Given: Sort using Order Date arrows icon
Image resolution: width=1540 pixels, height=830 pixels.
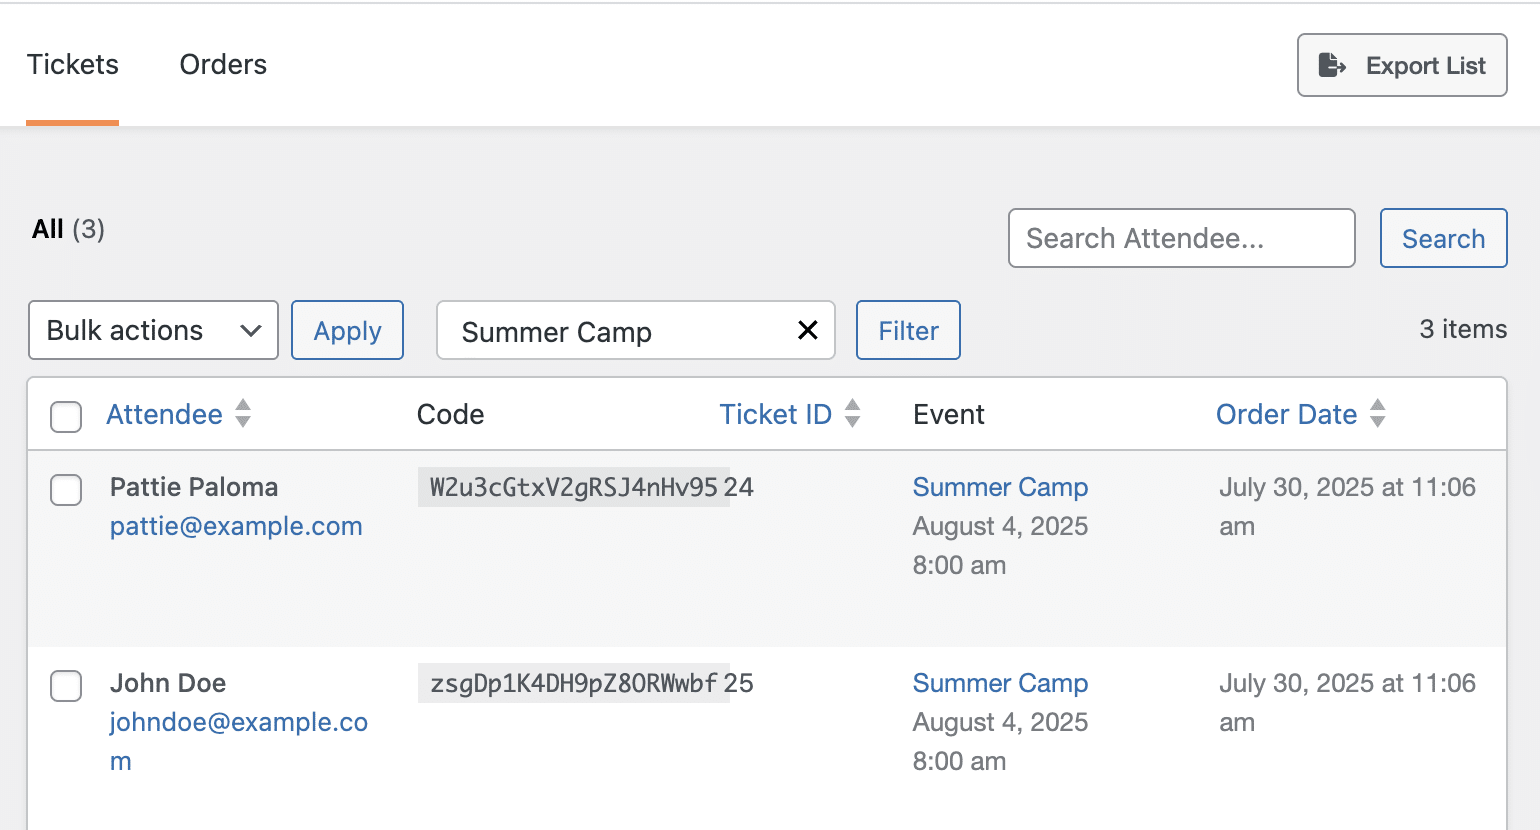Looking at the screenshot, I should (1378, 413).
